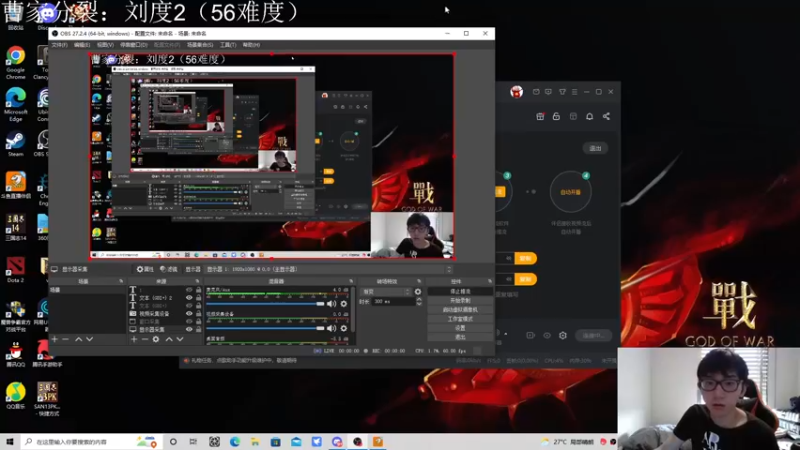800x450 pixels.
Task: Move scene down in Scenes panel
Action: (90, 339)
